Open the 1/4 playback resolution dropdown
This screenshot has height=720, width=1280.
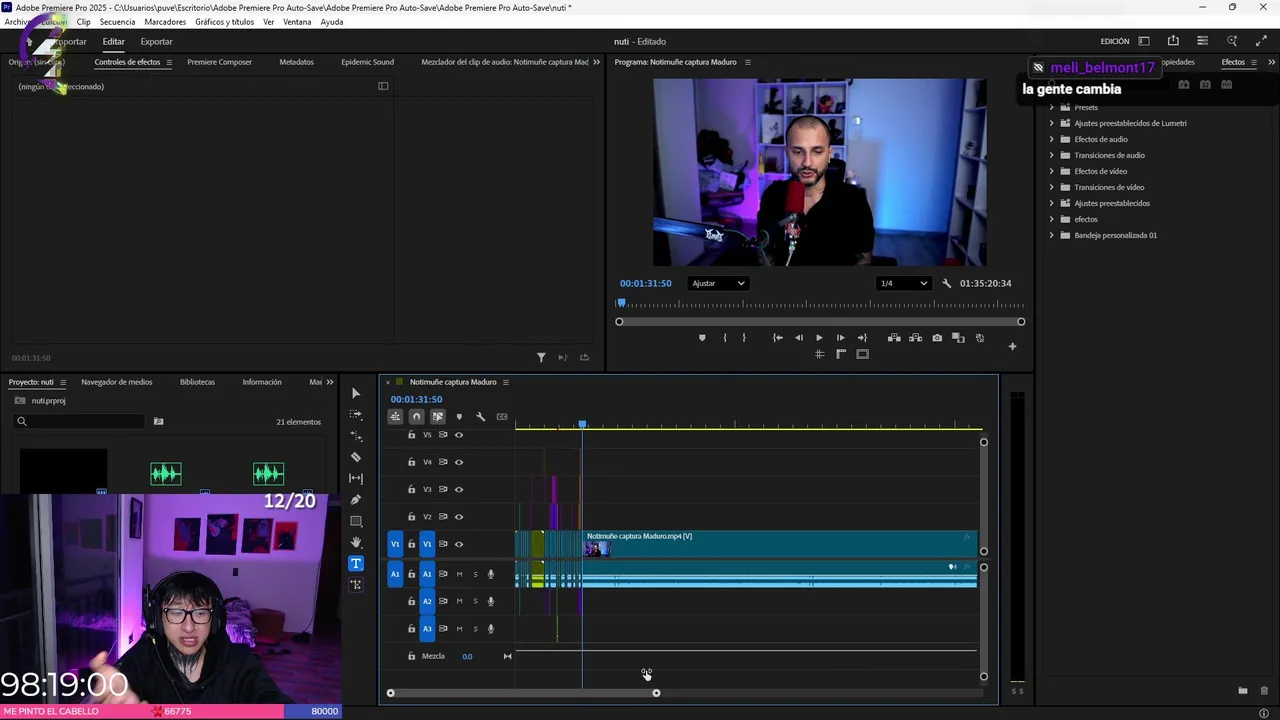click(903, 283)
